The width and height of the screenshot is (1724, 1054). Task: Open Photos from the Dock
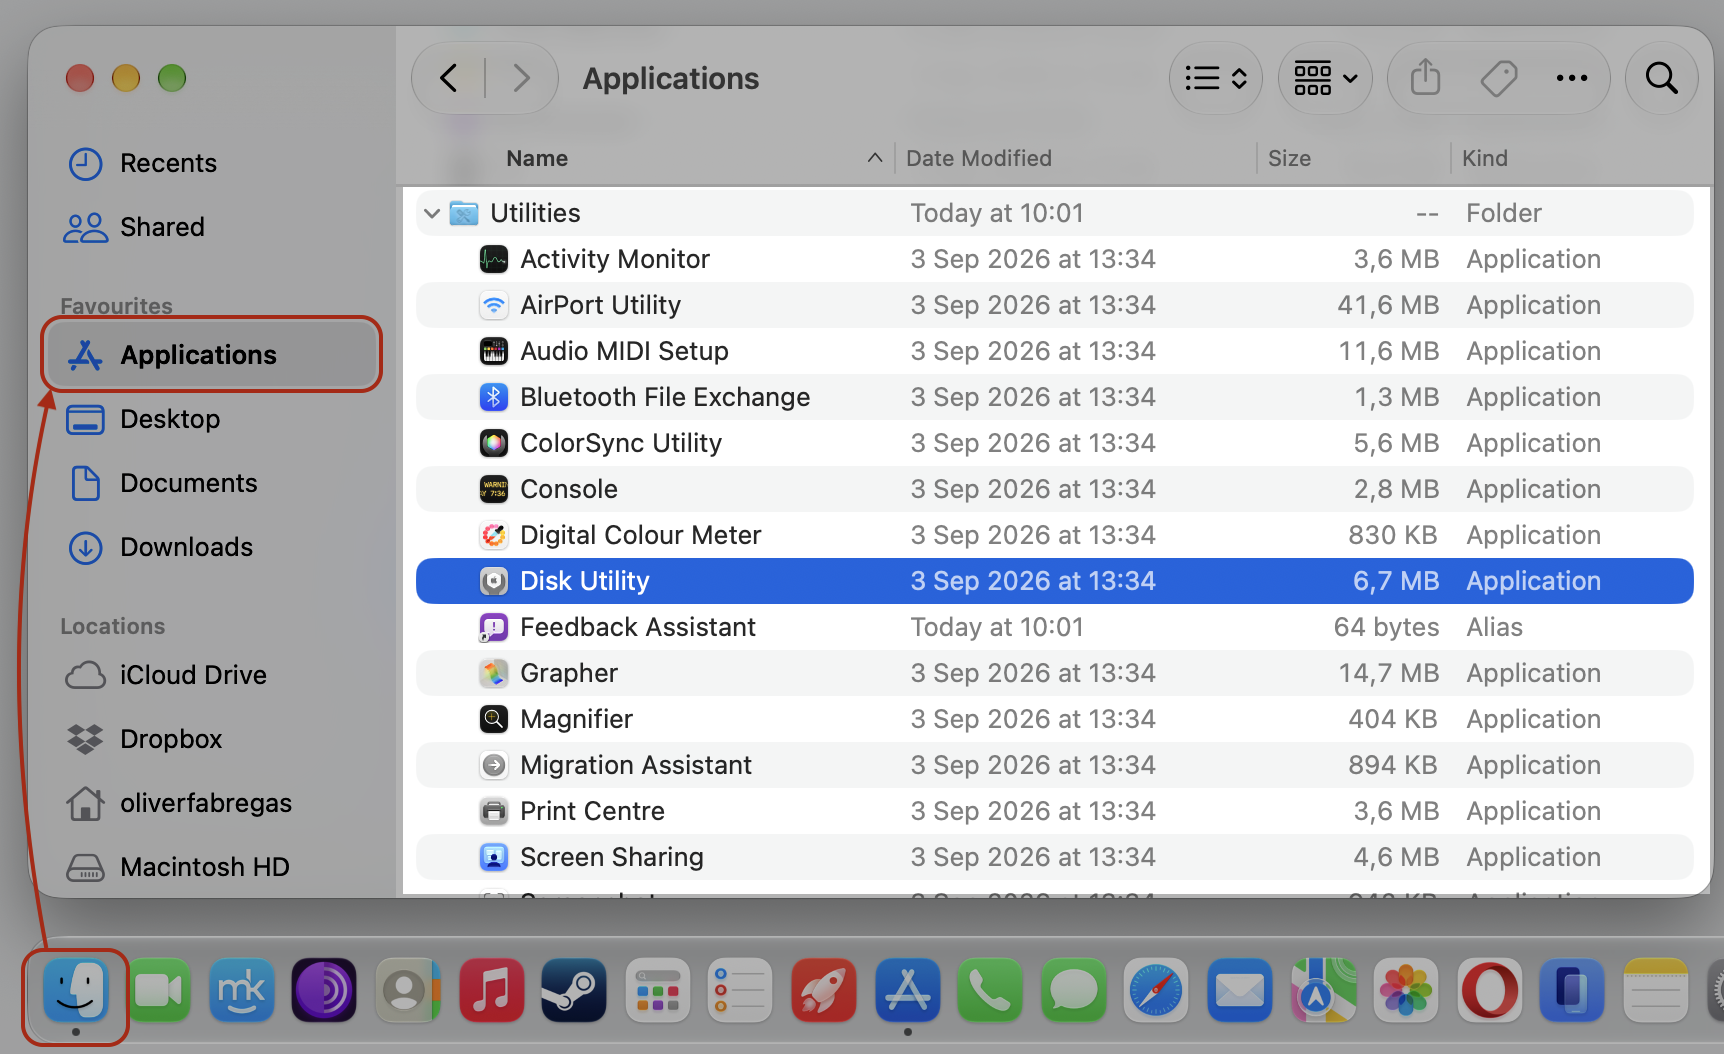click(x=1406, y=990)
